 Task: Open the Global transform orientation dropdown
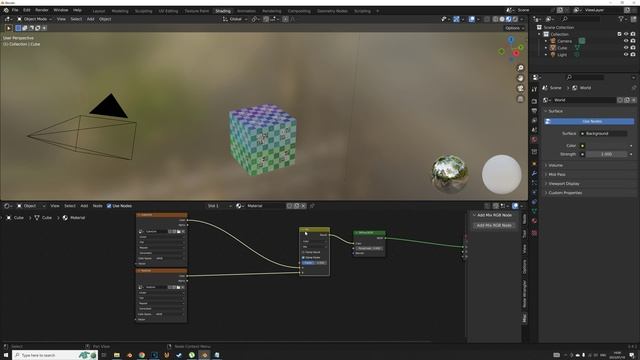(235, 19)
